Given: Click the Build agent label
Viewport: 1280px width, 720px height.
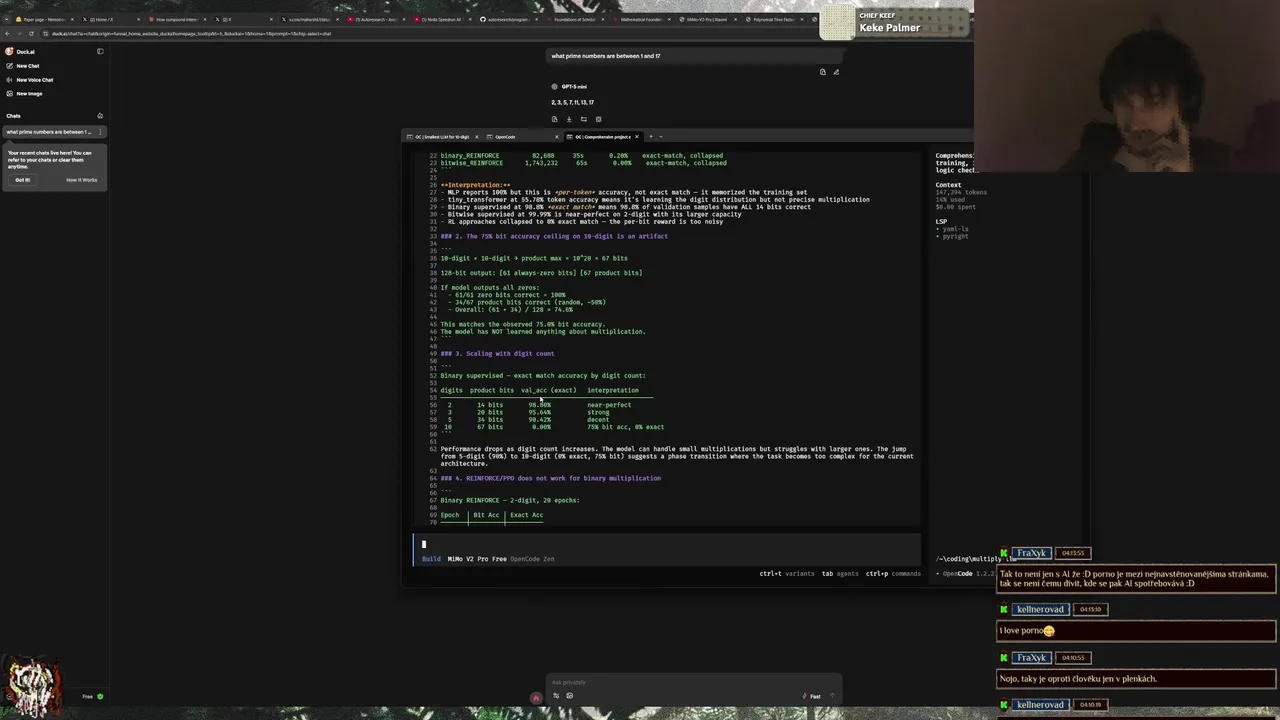Looking at the screenshot, I should click(x=431, y=559).
